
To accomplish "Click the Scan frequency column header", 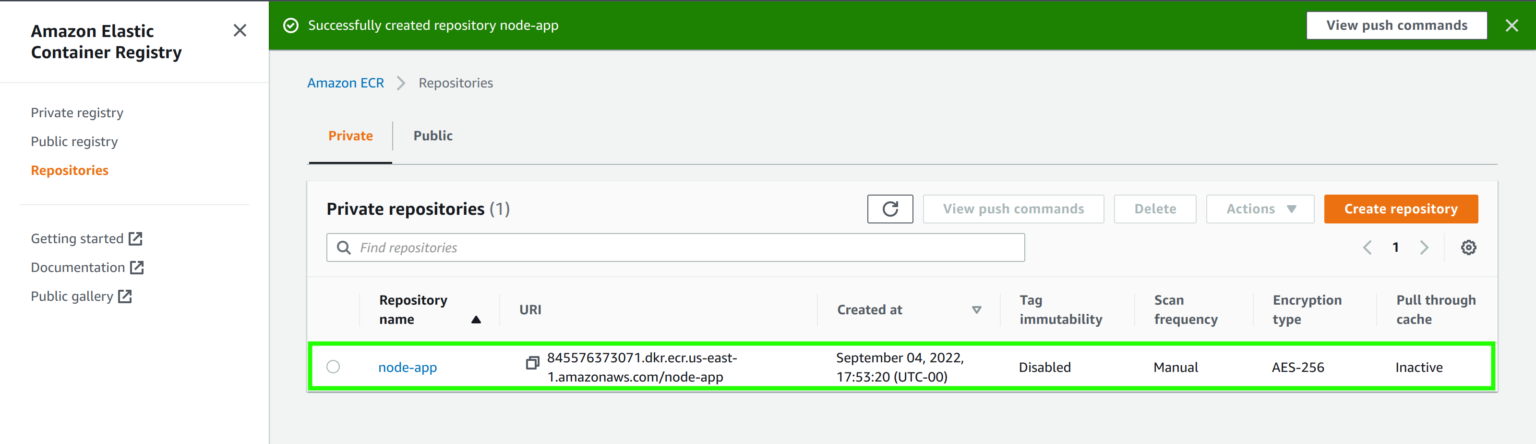I will coord(1186,310).
